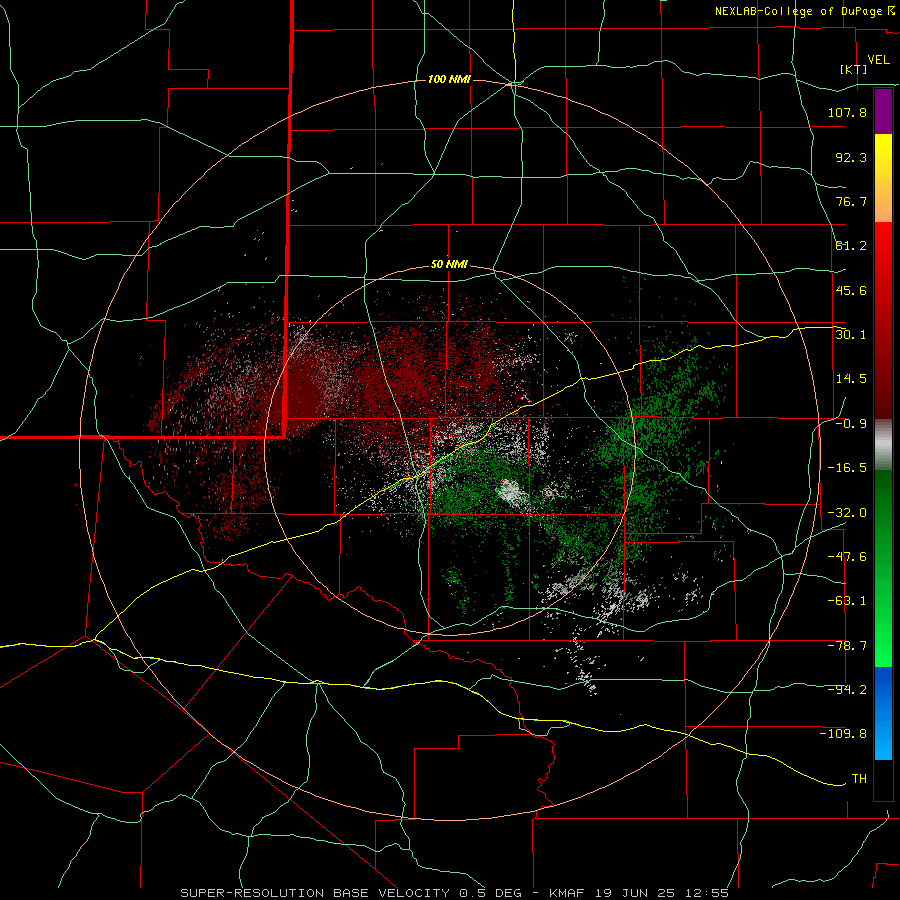Click the 30.1 legend value

point(851,335)
